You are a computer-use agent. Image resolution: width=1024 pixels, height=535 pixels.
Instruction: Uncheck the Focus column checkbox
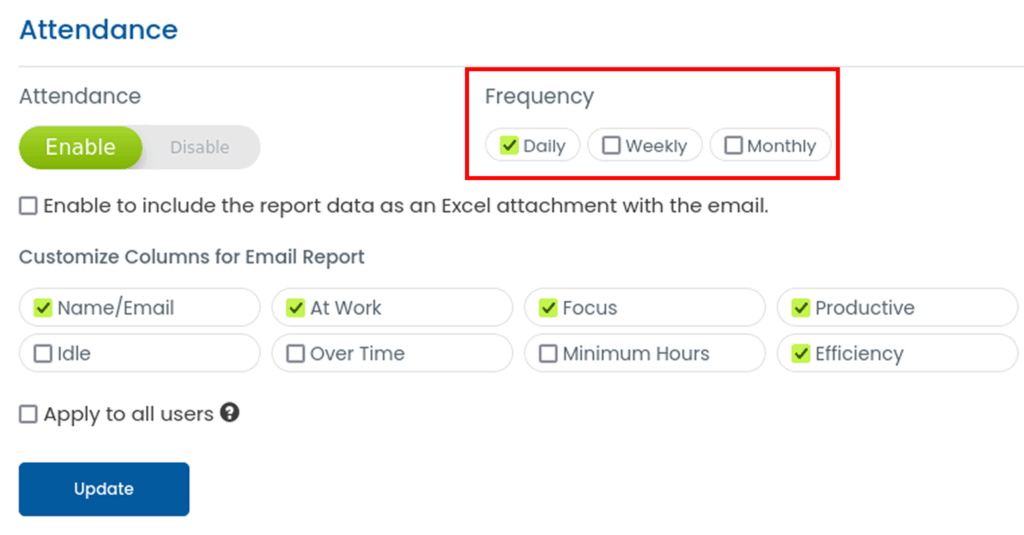pos(548,308)
